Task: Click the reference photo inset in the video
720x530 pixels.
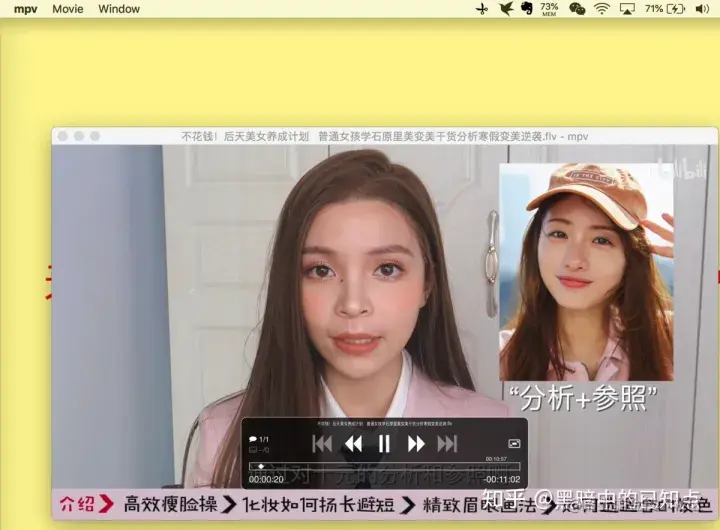Action: (586, 272)
